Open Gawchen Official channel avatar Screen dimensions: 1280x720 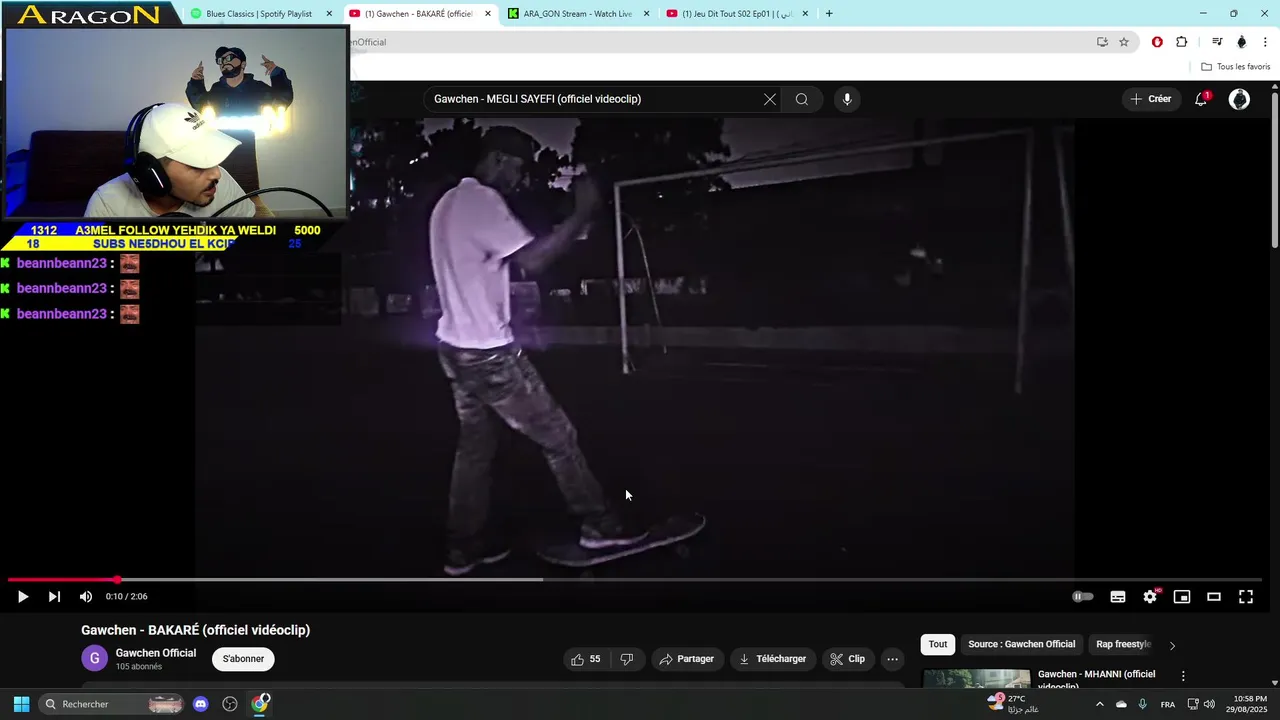click(x=94, y=658)
